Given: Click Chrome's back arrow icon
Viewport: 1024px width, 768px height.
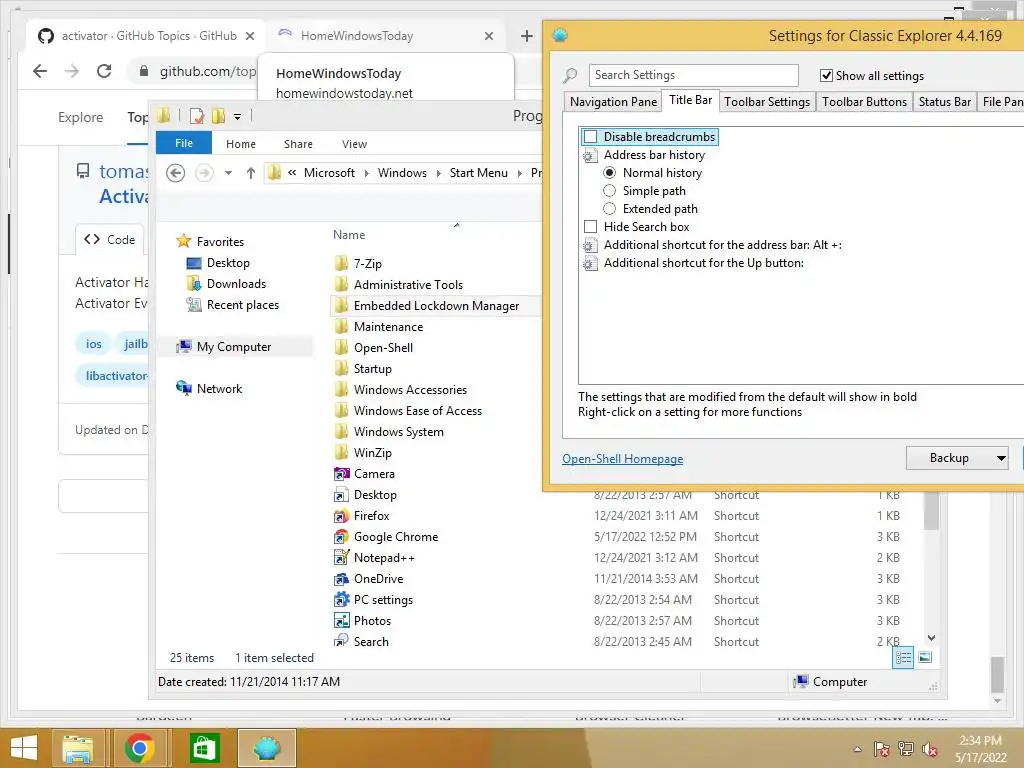Looking at the screenshot, I should tap(40, 71).
